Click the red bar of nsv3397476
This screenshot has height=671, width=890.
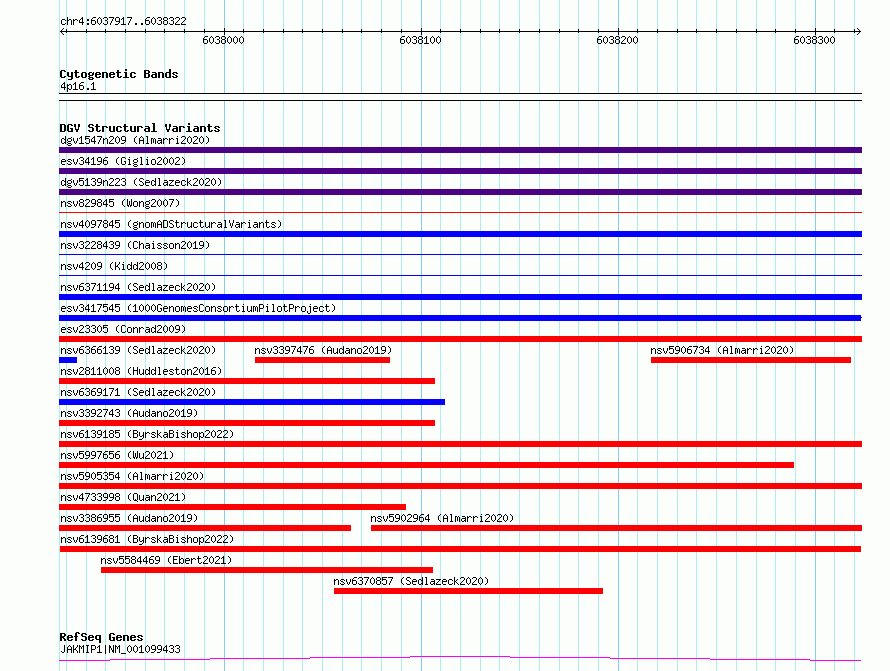322,360
